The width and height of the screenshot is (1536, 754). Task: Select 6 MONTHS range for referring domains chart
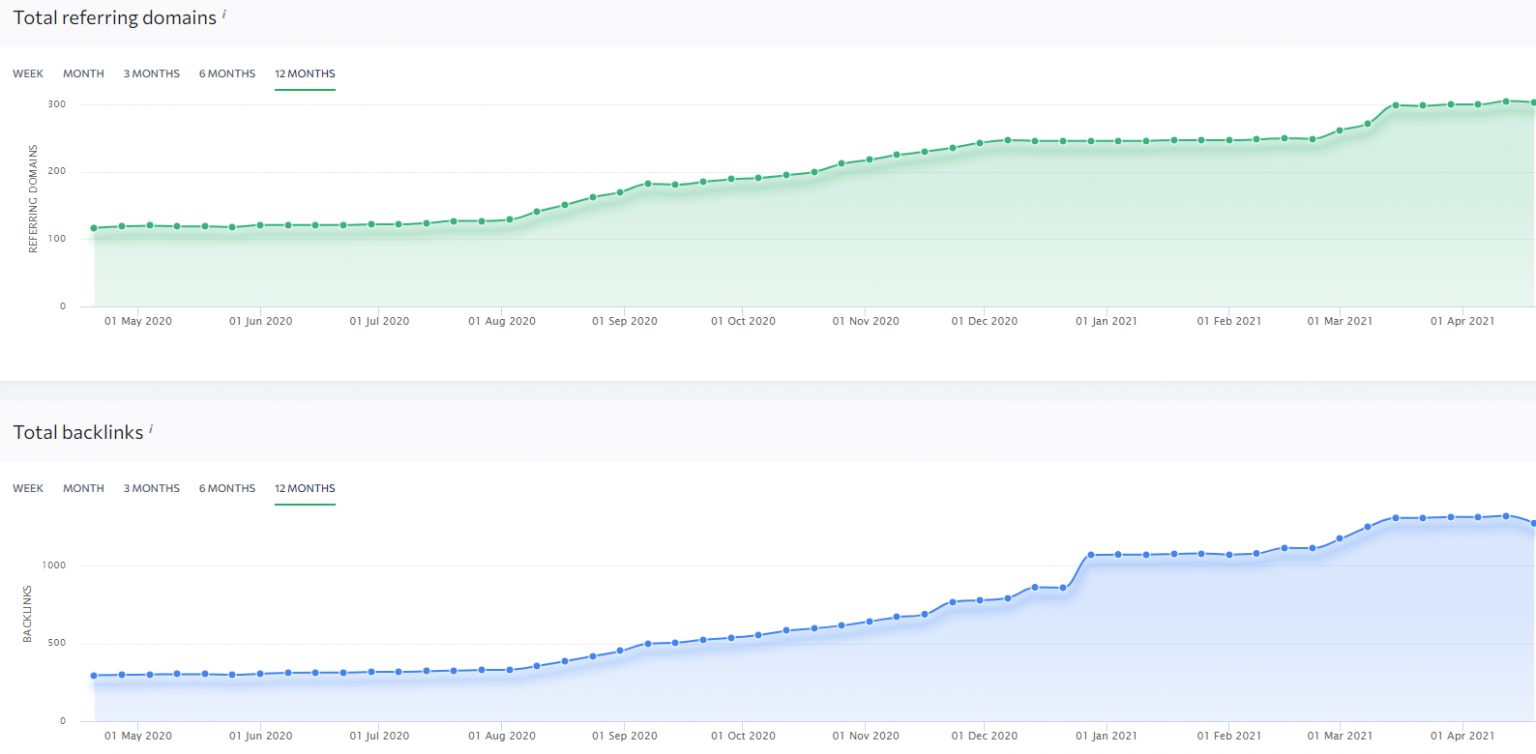click(x=227, y=74)
